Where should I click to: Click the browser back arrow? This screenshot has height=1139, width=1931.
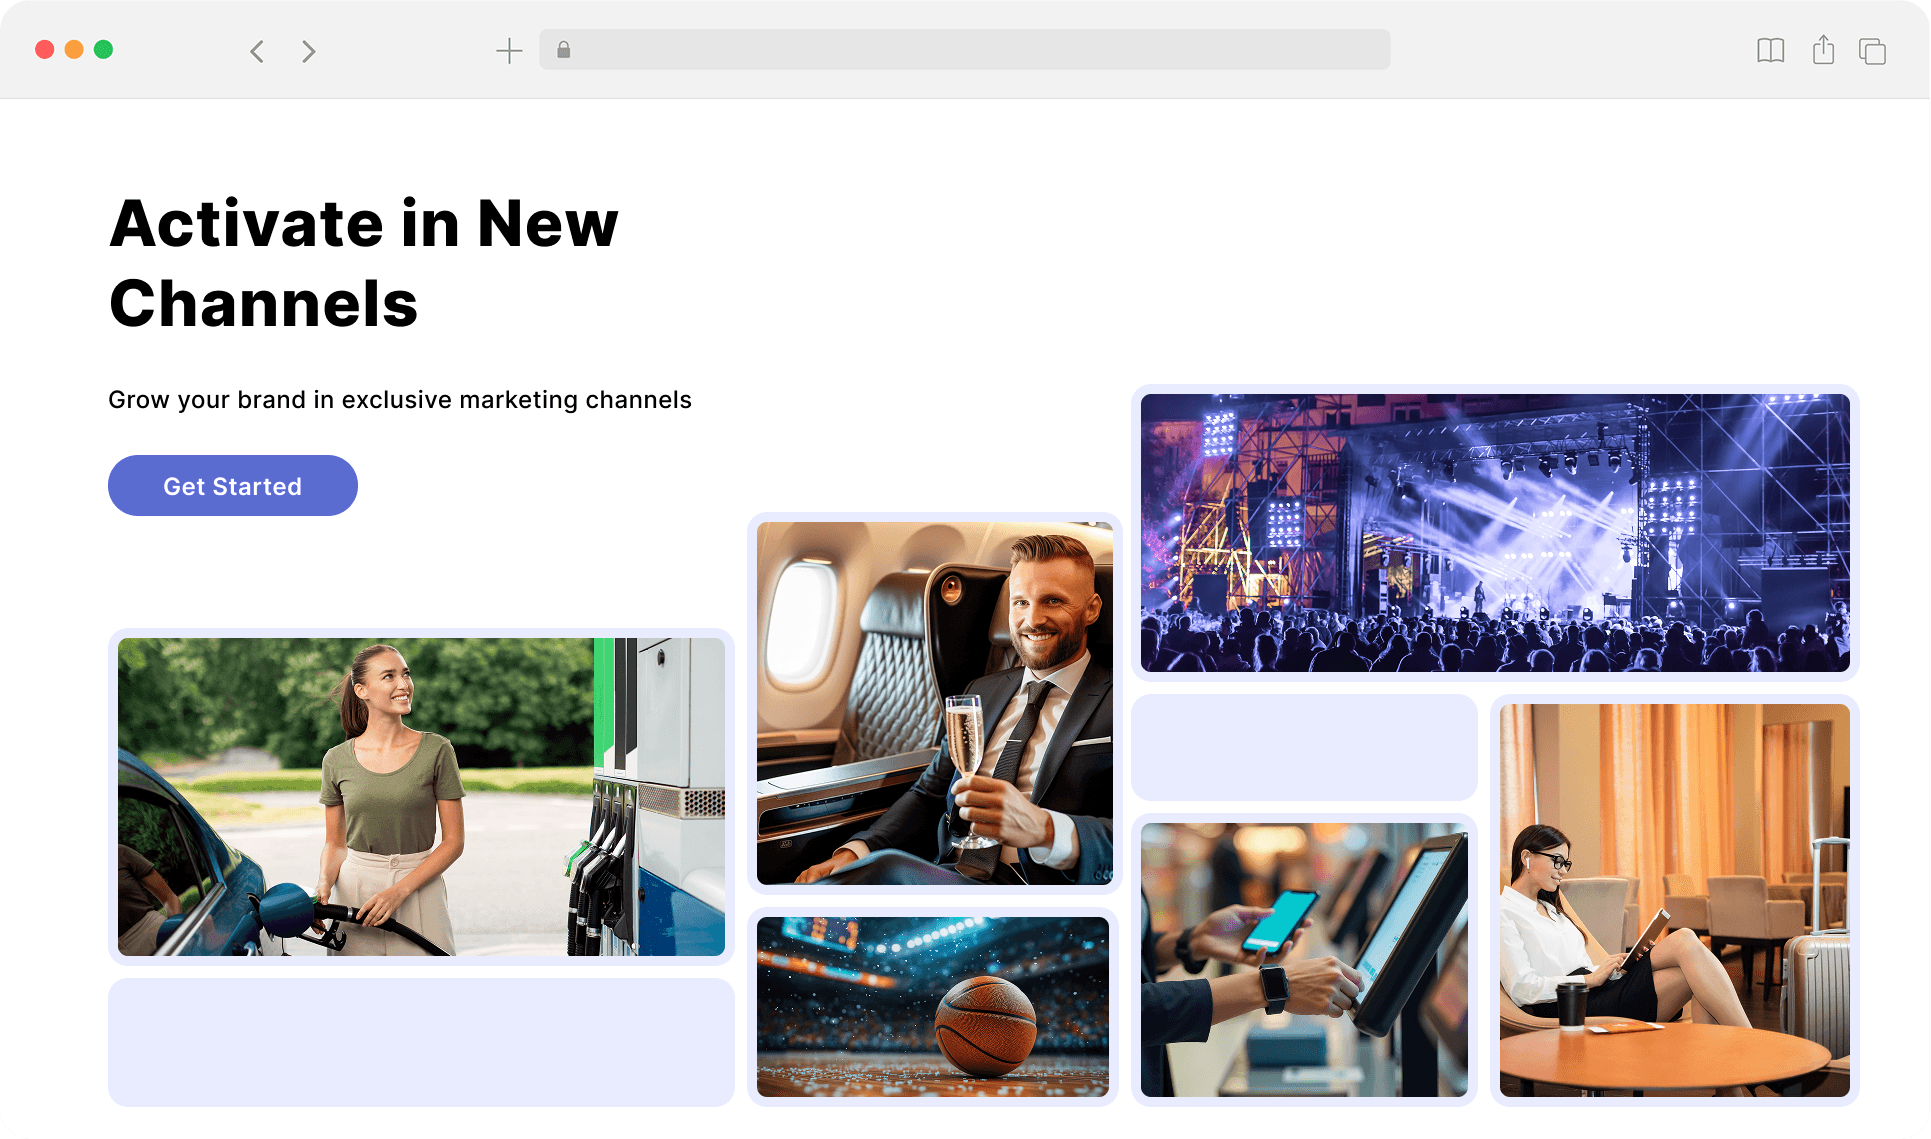click(257, 51)
